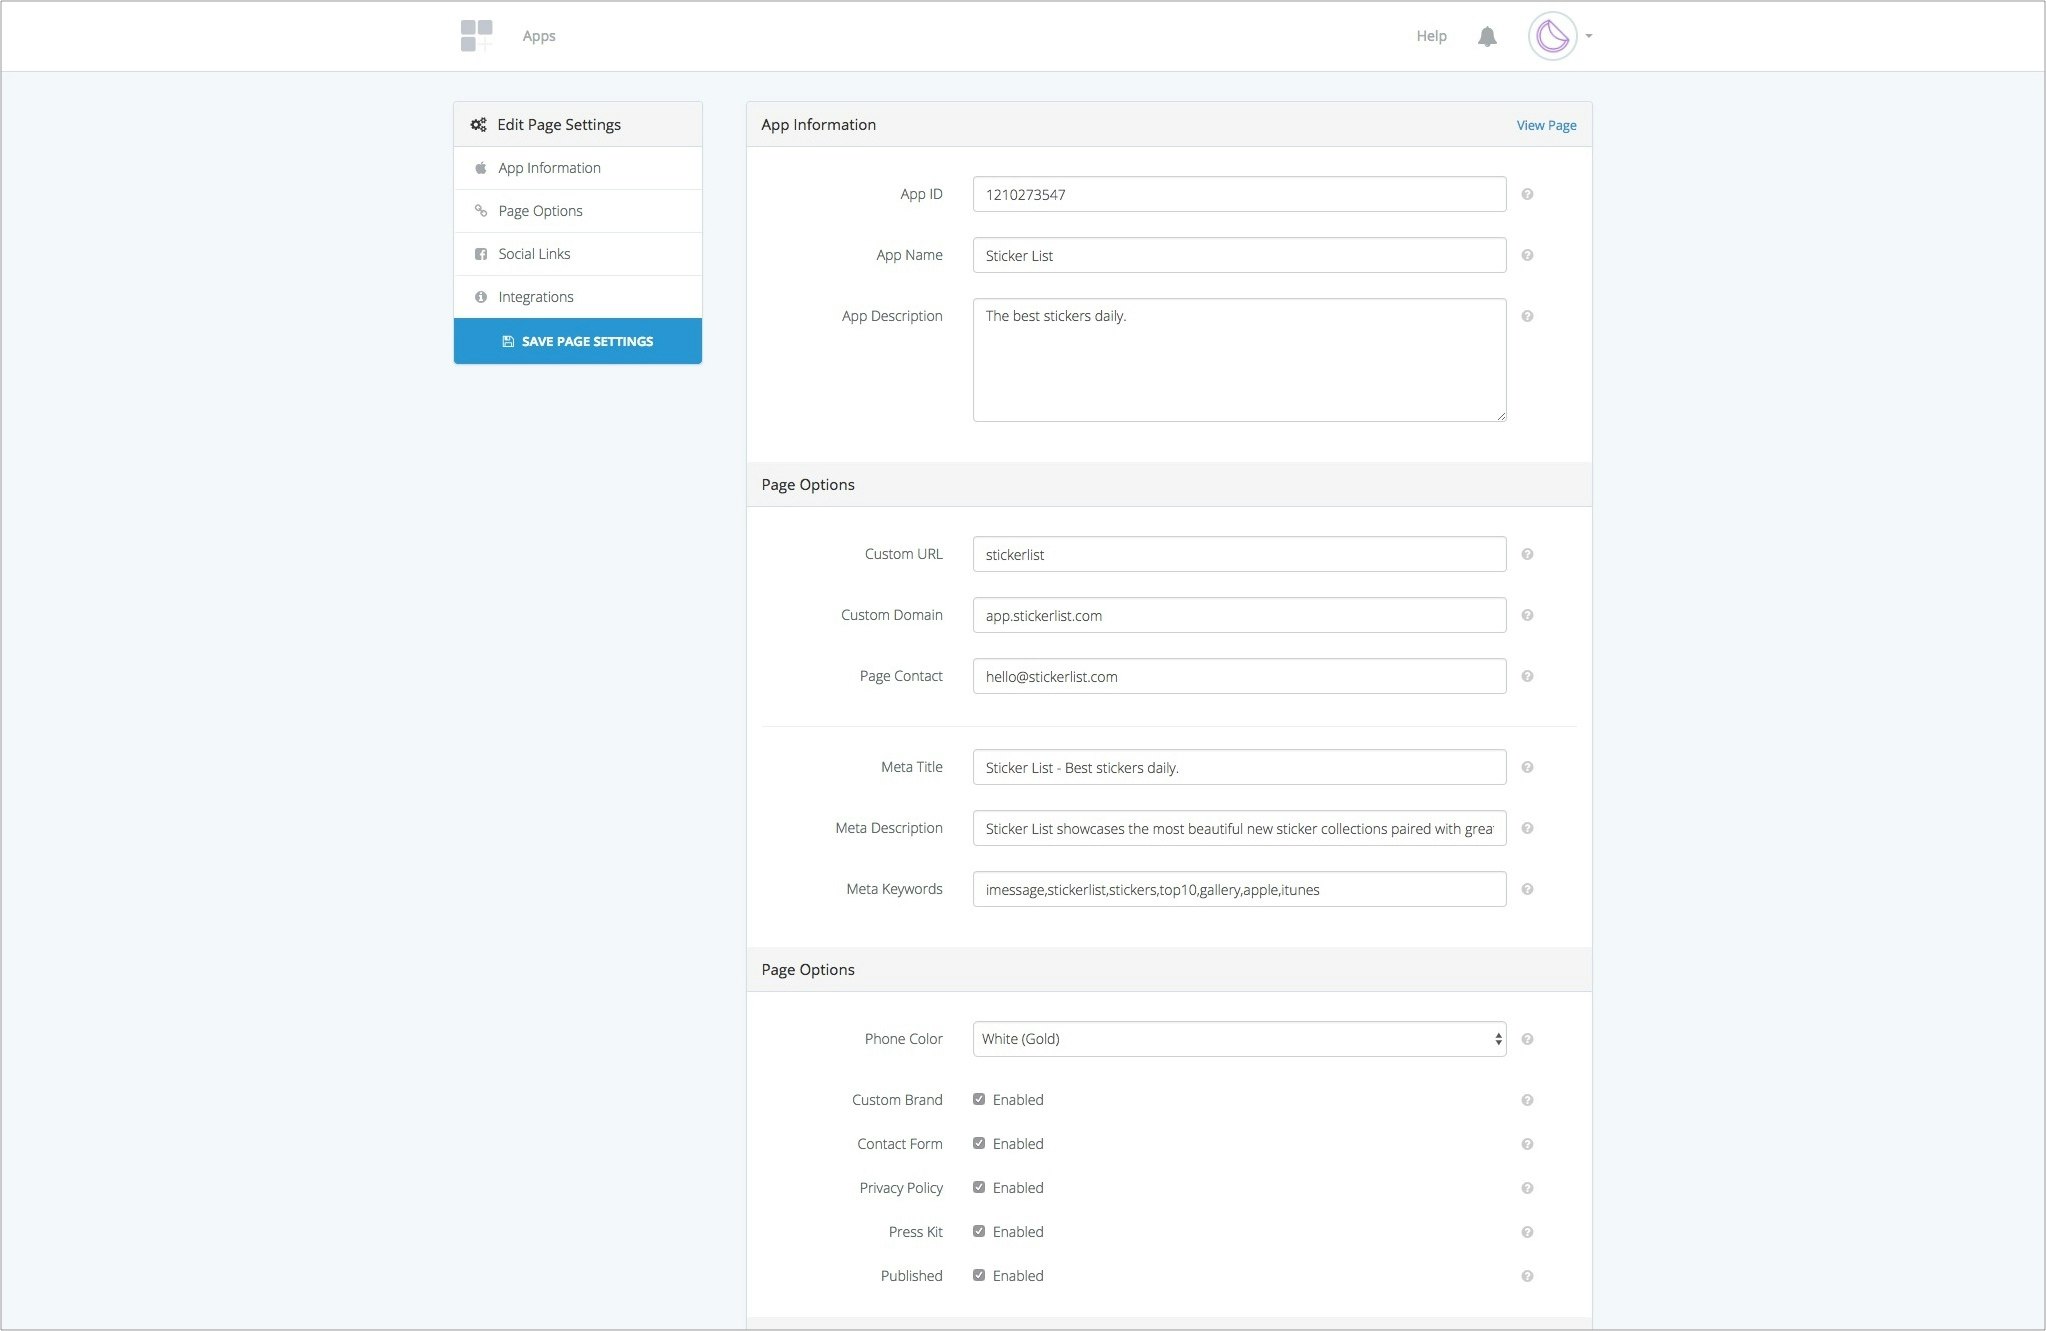Click help icon beside App Description
The width and height of the screenshot is (2046, 1331).
point(1527,316)
